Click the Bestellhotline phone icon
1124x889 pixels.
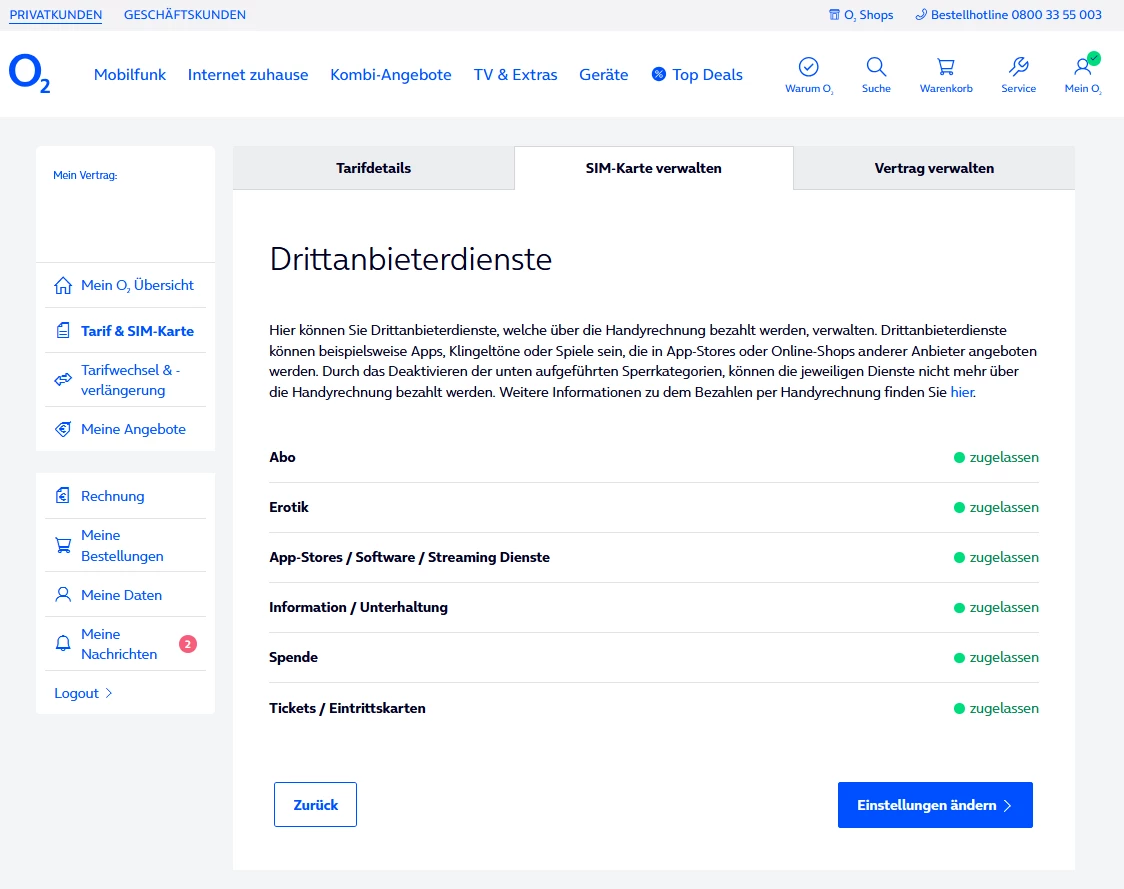[921, 14]
